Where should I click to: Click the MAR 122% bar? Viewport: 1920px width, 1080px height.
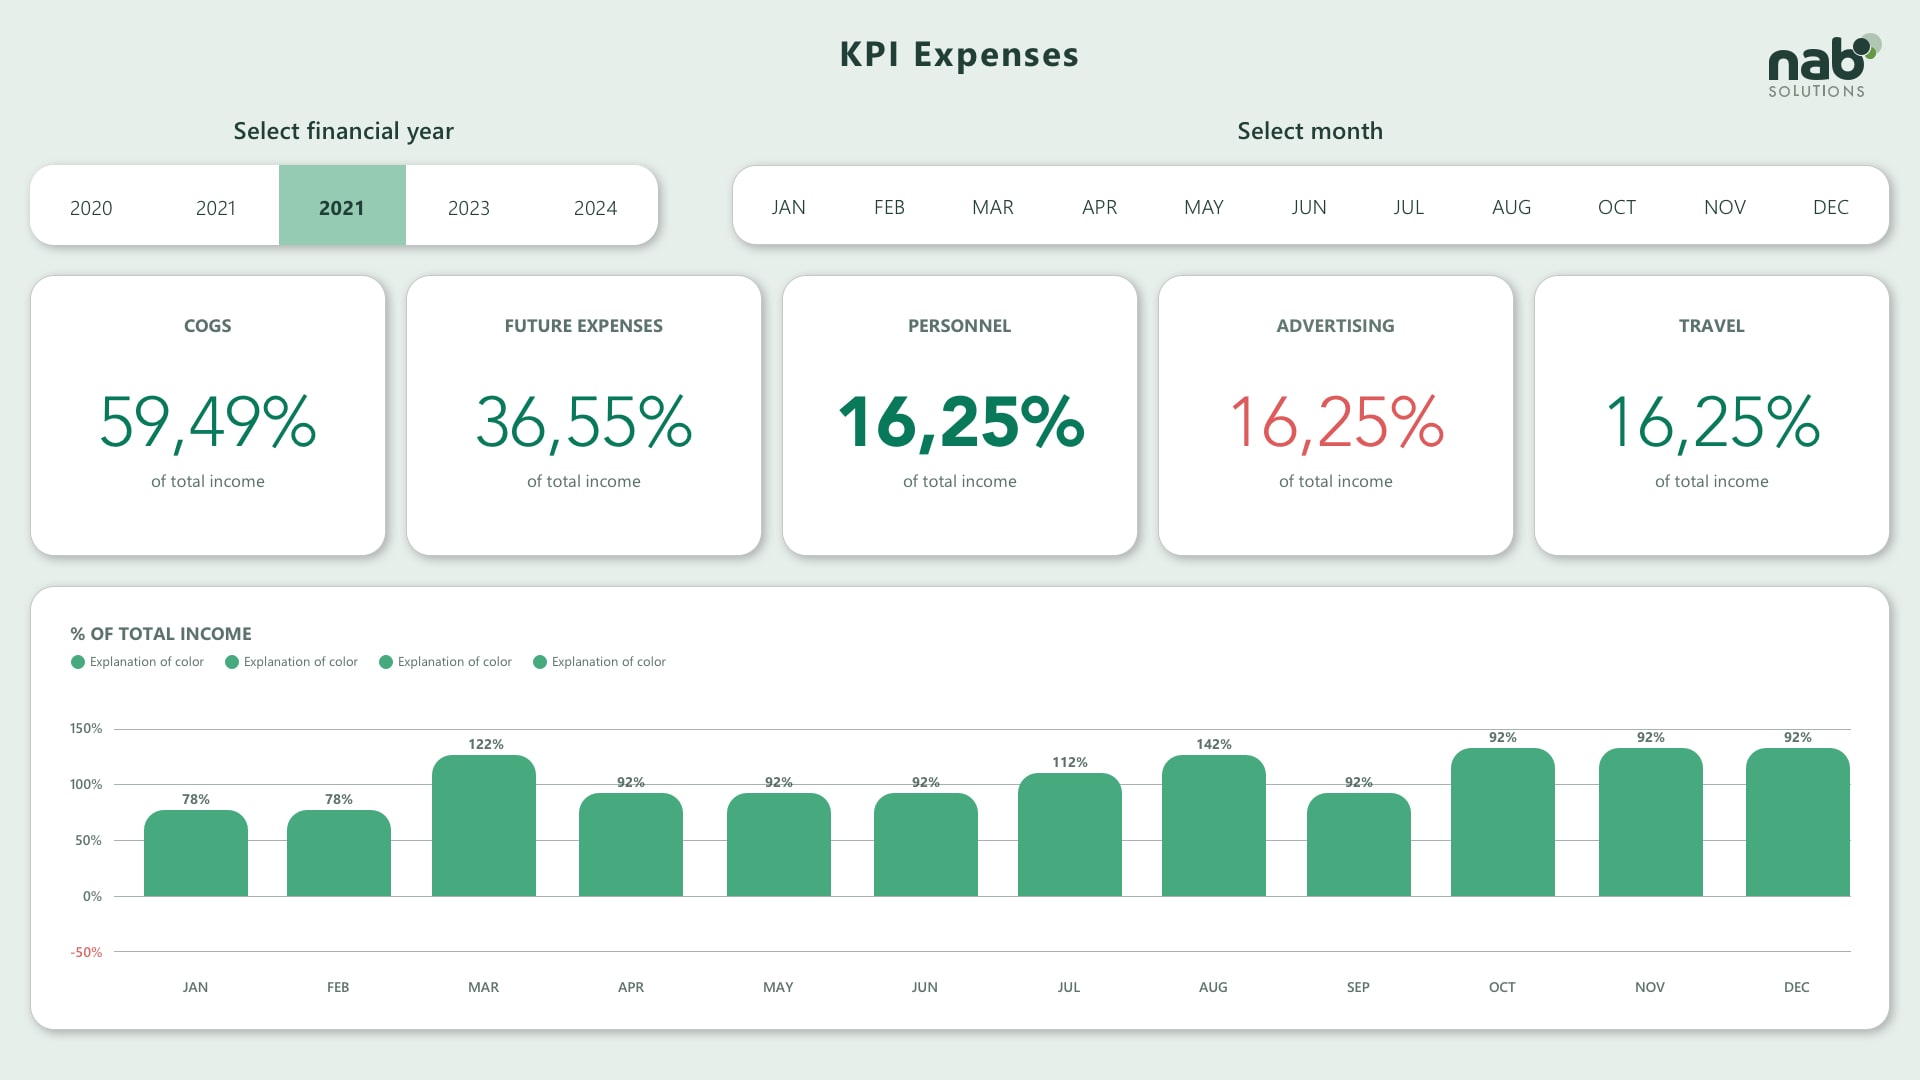[x=484, y=826]
